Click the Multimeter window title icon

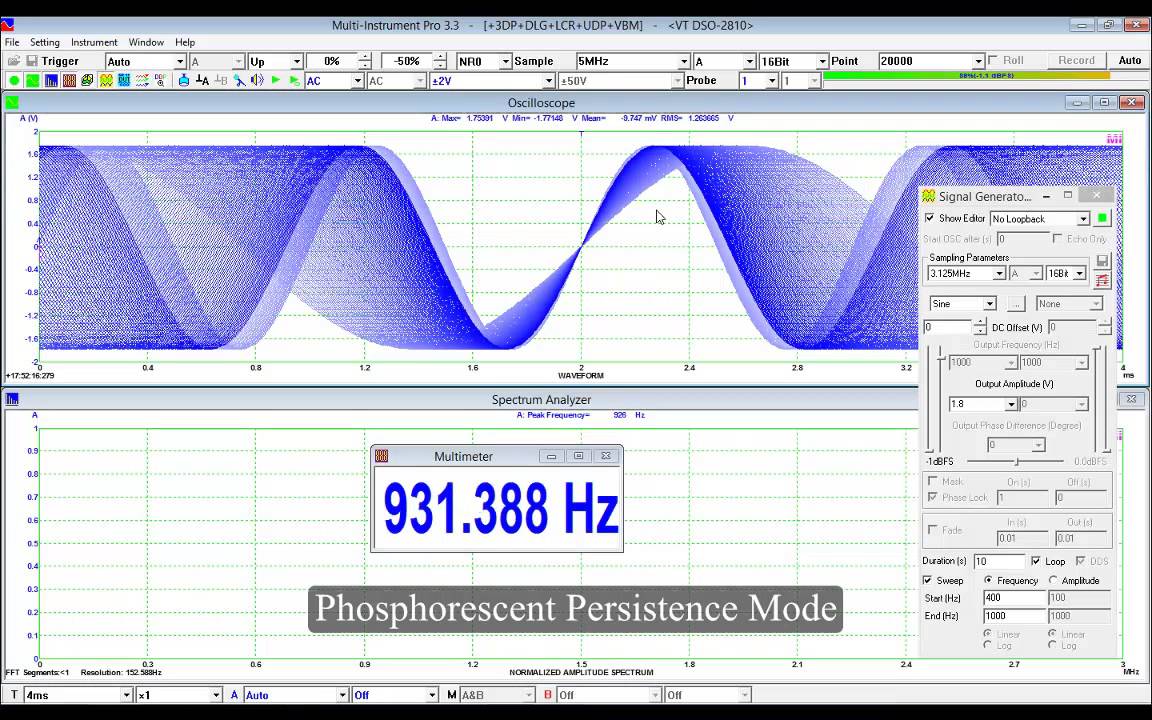[381, 456]
